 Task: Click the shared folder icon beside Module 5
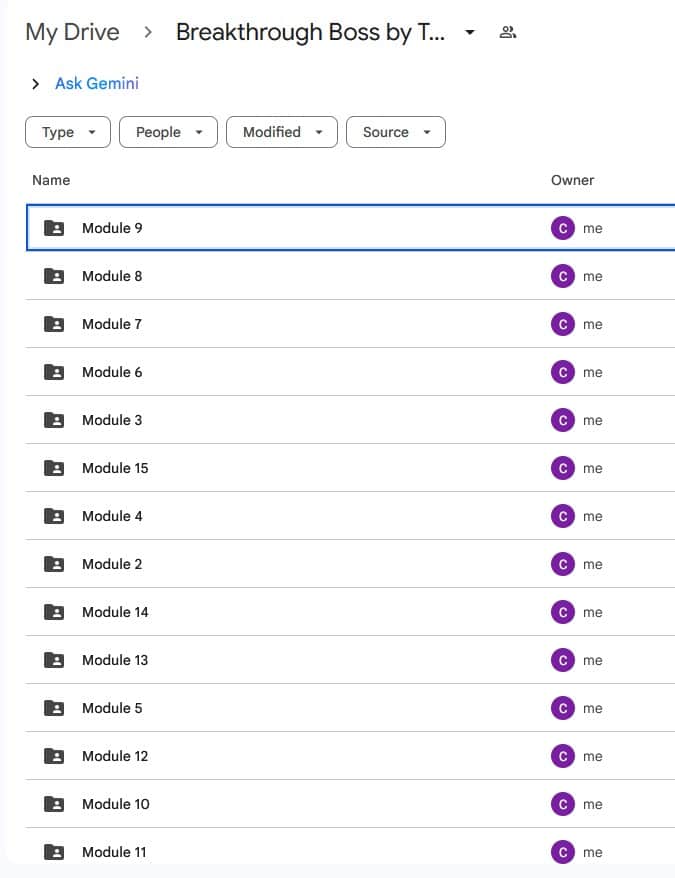[54, 708]
